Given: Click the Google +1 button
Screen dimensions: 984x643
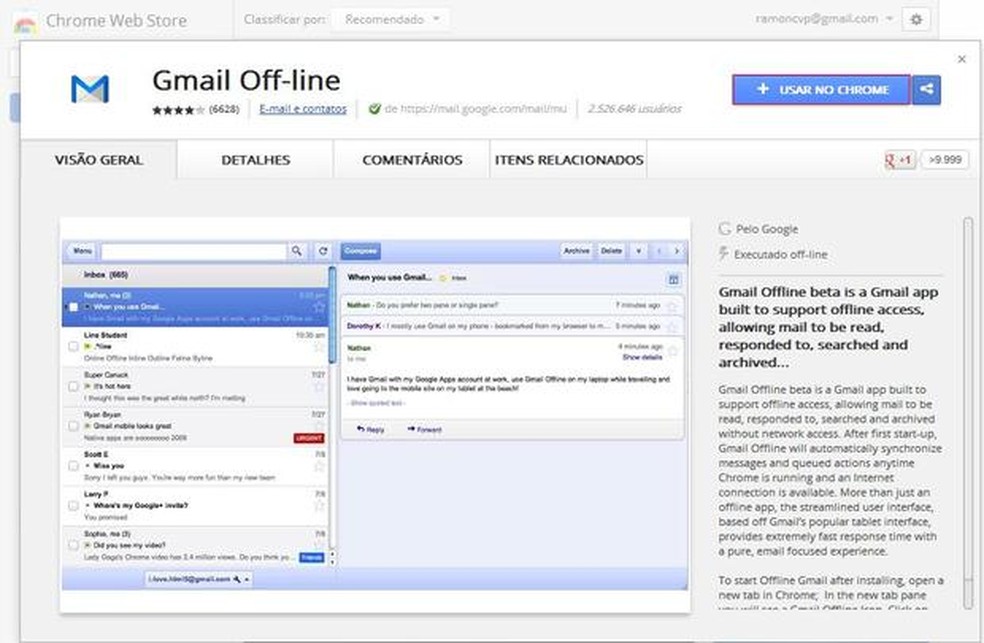Looking at the screenshot, I should 899,160.
